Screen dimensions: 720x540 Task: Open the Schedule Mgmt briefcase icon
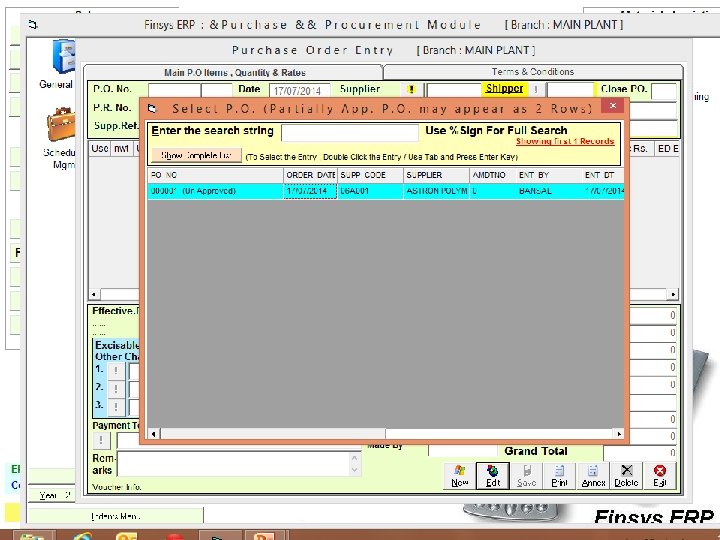tap(61, 124)
